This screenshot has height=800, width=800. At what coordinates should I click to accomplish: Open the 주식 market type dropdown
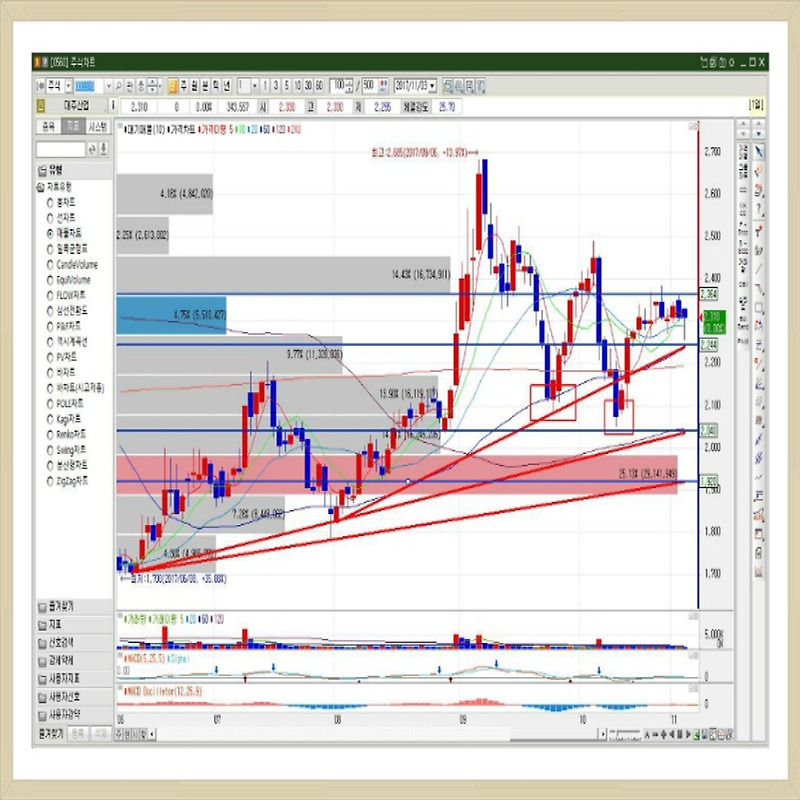[68, 86]
